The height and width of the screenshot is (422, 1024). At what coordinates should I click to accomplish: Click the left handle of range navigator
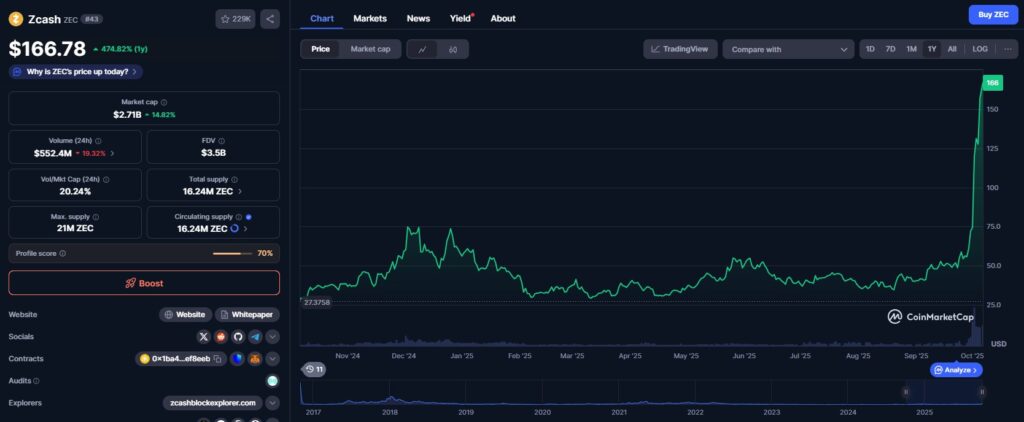906,392
